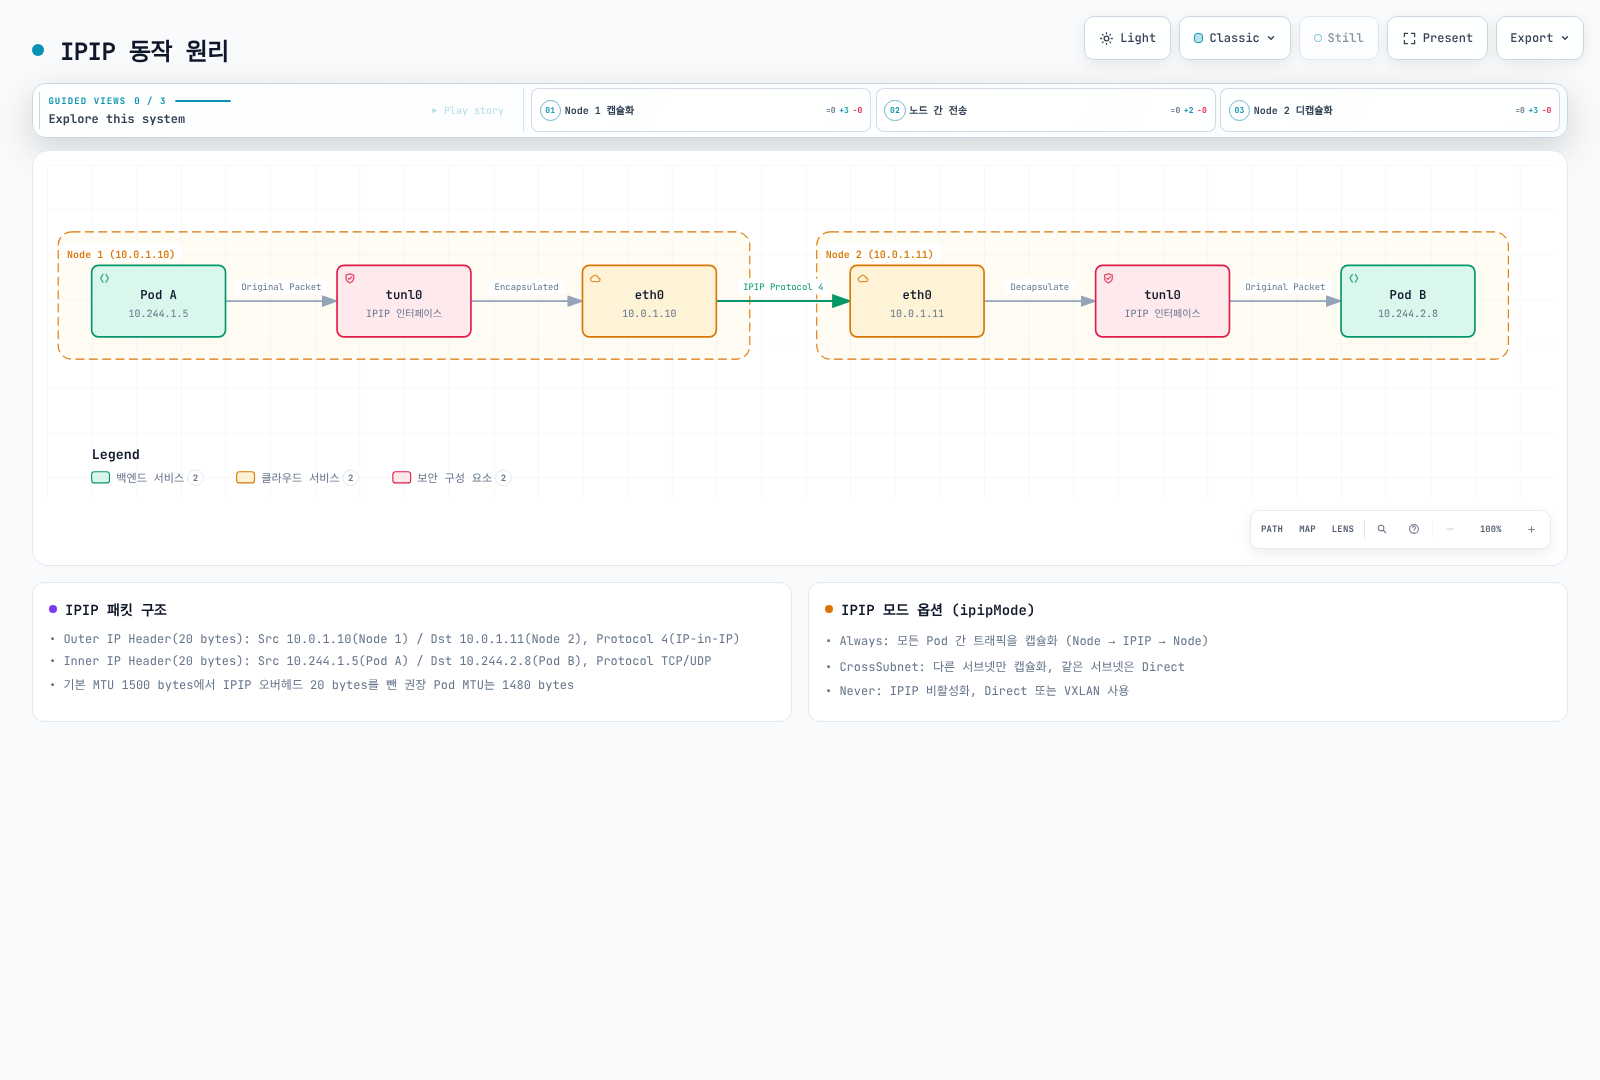The width and height of the screenshot is (1600, 1080).
Task: Click the shield icon on Node 2 tunl0
Action: [1108, 279]
